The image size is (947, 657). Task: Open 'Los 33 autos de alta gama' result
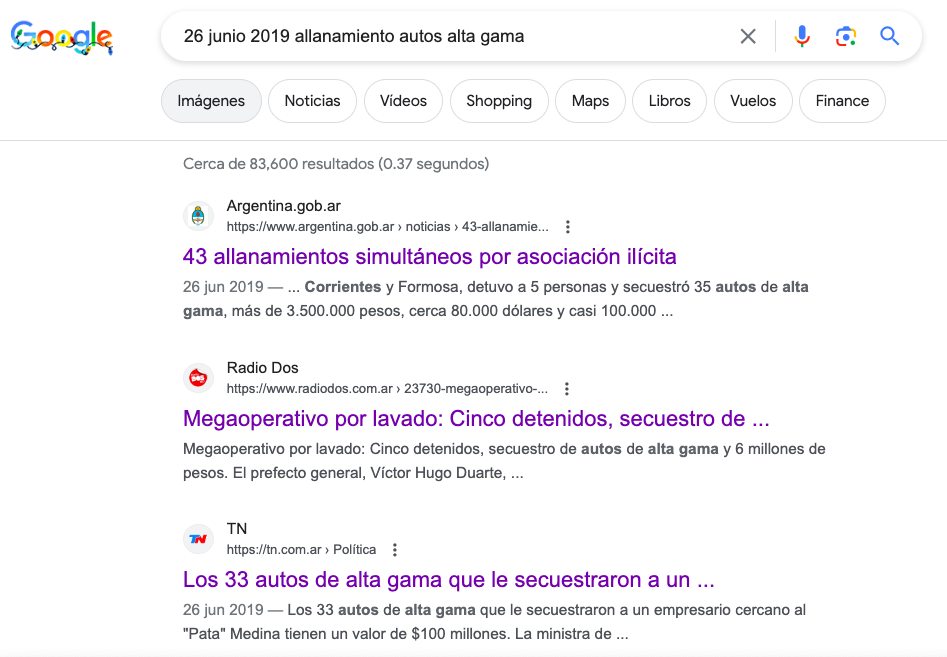tap(449, 580)
